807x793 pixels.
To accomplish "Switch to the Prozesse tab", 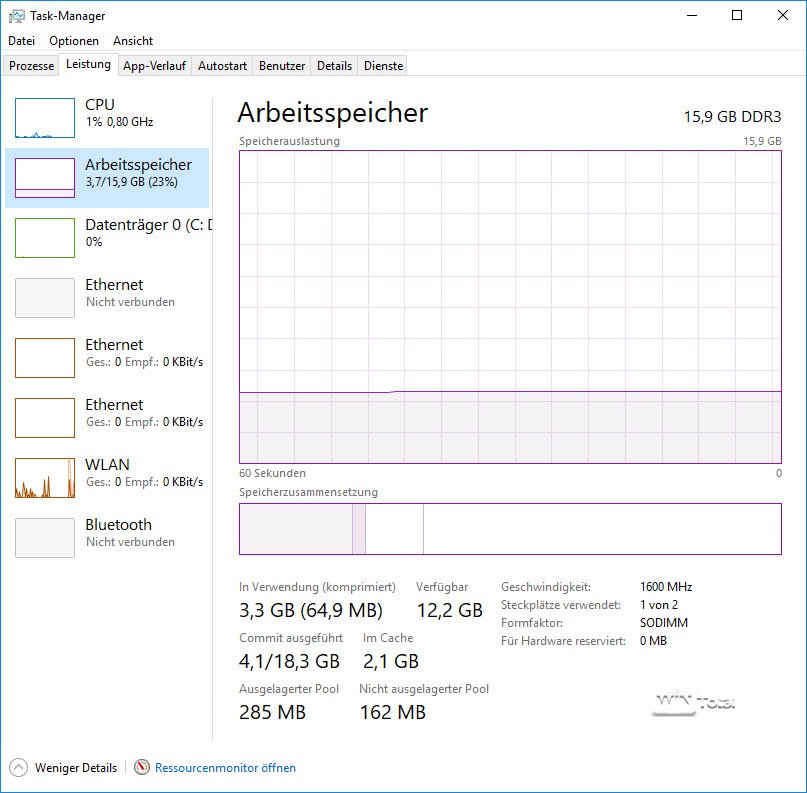I will point(31,66).
